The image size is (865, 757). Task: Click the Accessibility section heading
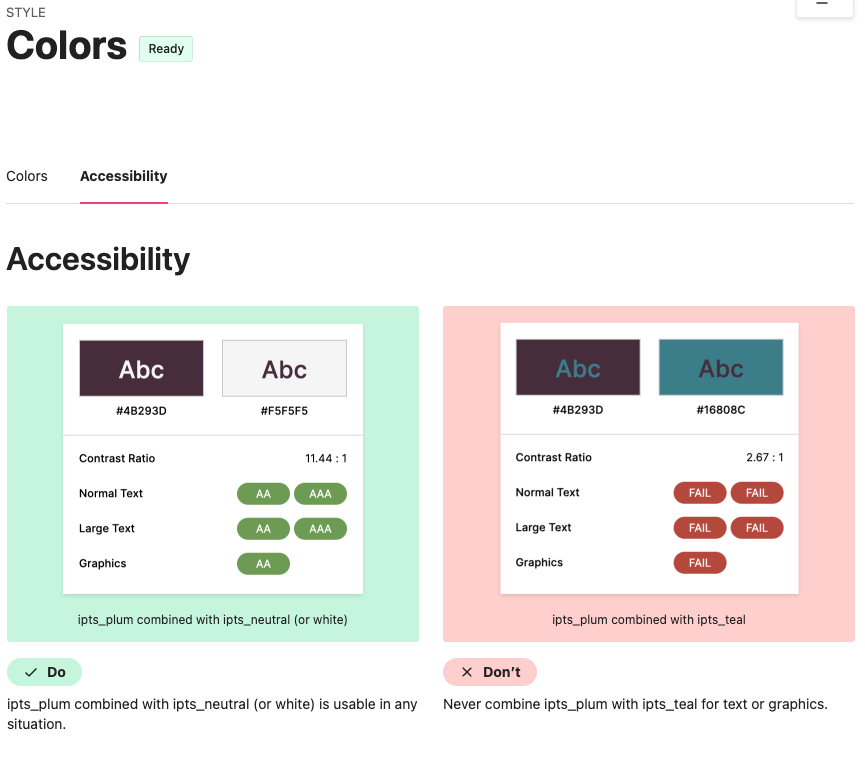point(98,260)
